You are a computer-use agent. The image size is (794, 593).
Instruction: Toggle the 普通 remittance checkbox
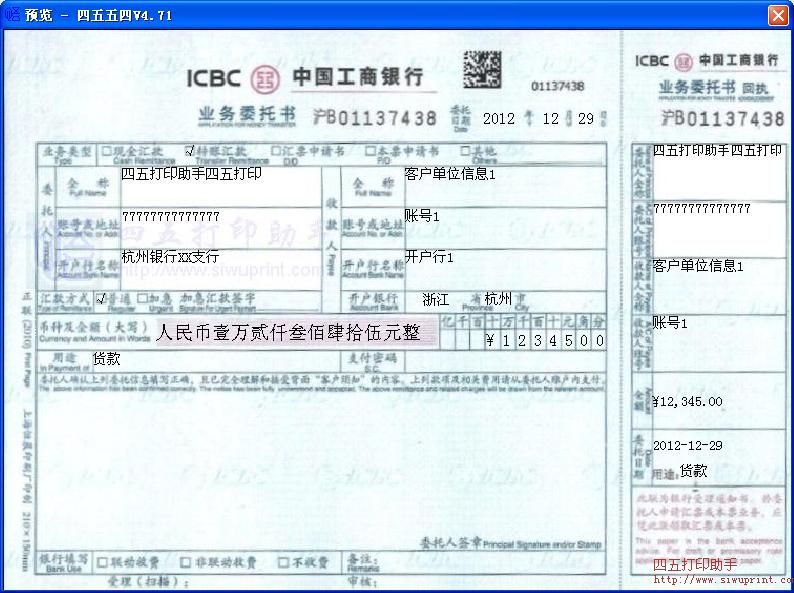100,298
